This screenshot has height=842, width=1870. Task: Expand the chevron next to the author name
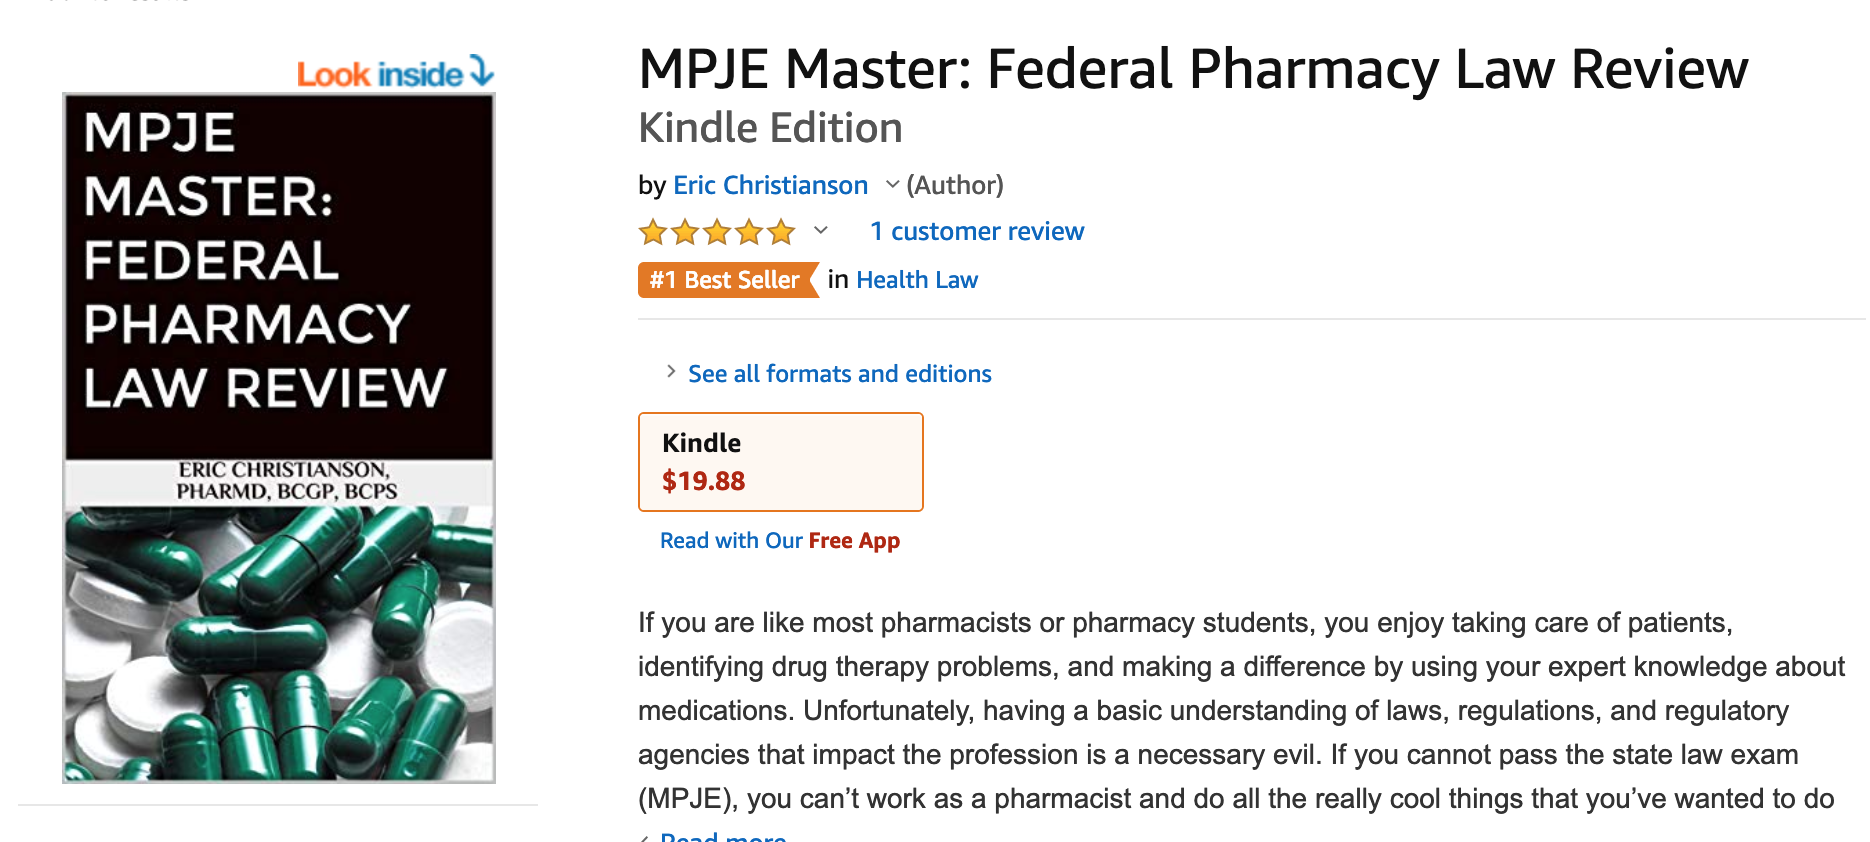tap(892, 185)
